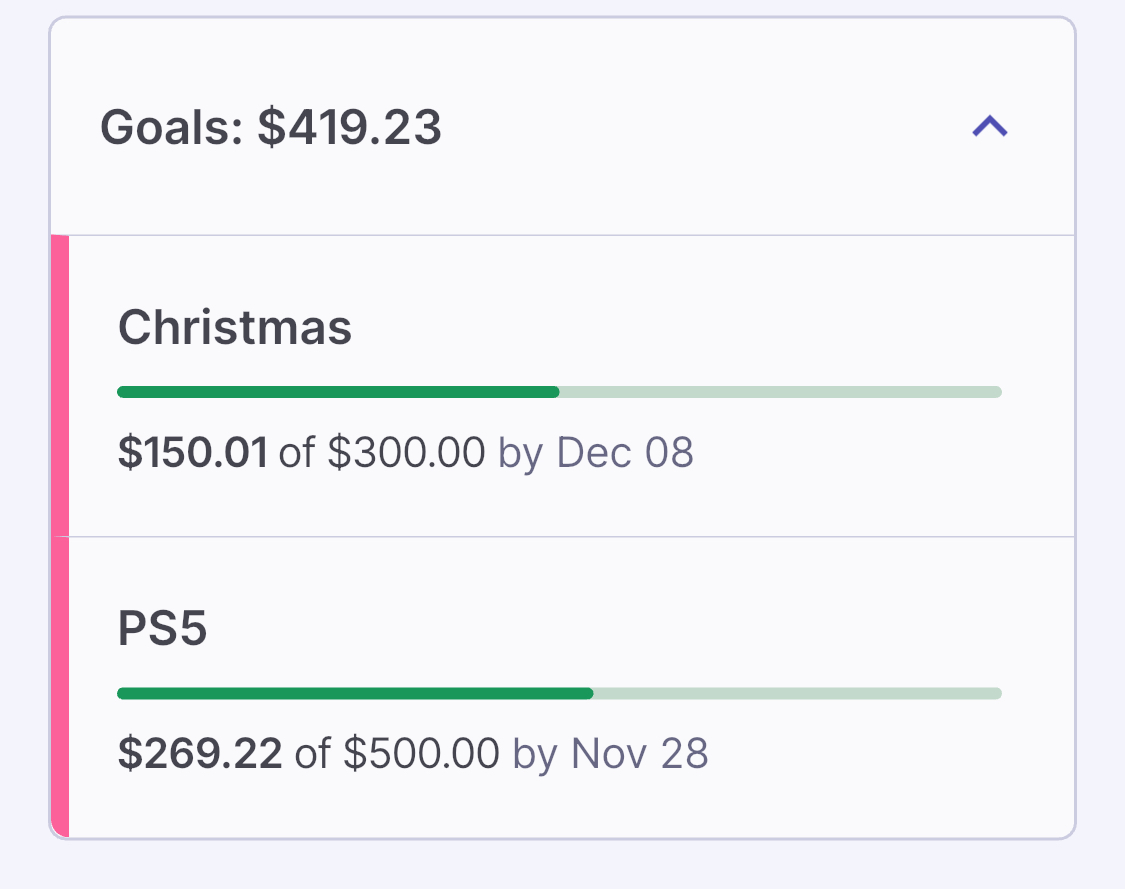Click the unfilled portion of PS5 bar

[797, 693]
